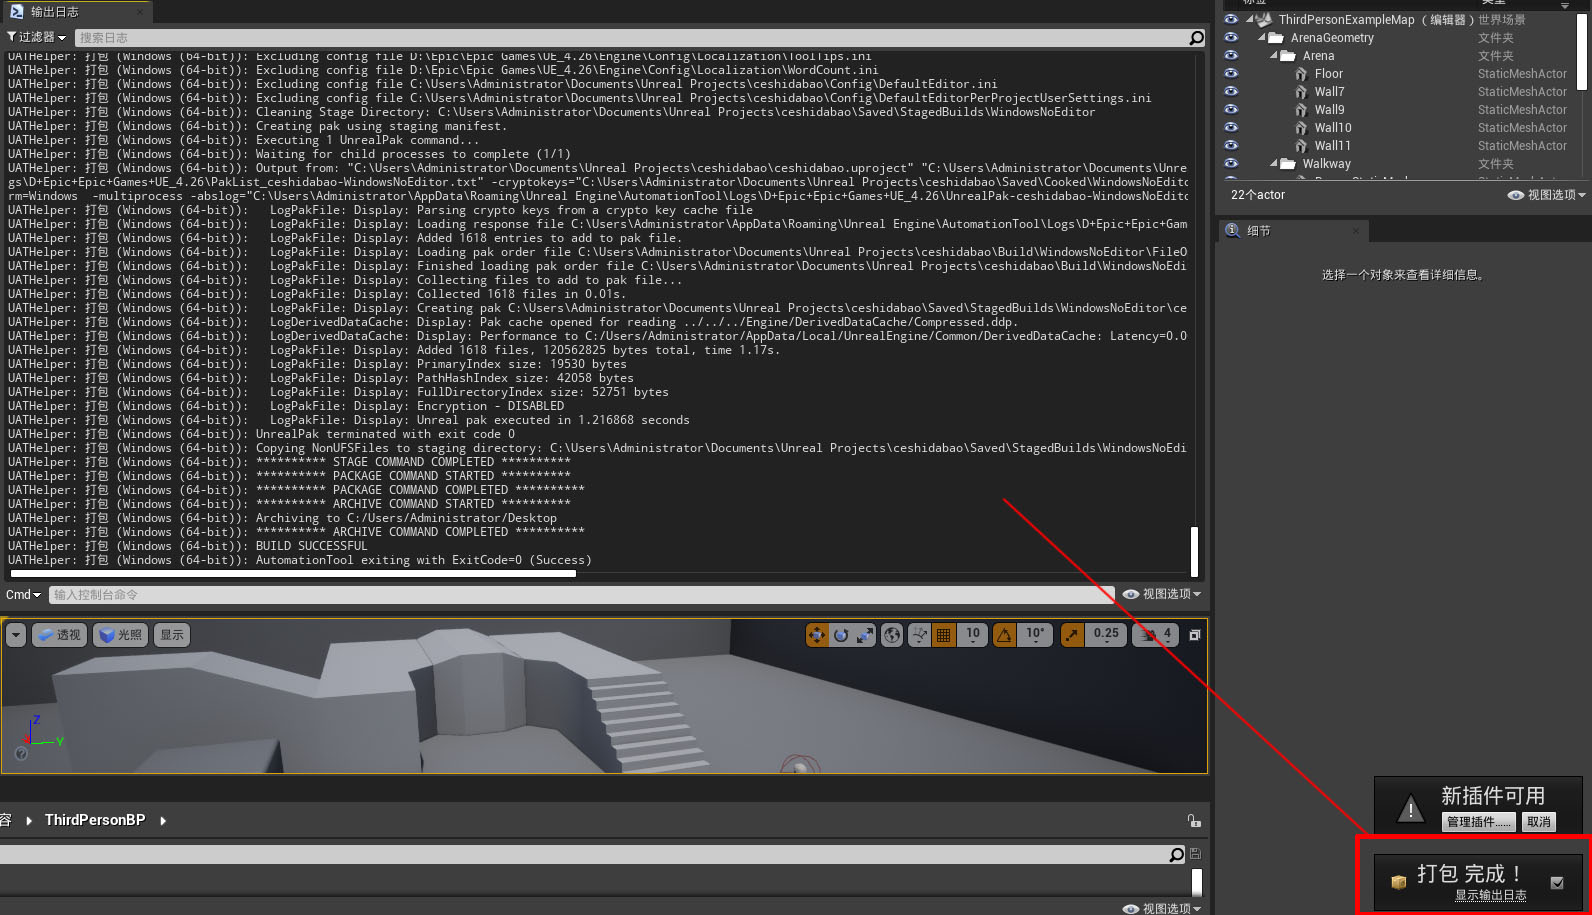Open the 透视 perspective view menu
The height and width of the screenshot is (915, 1592).
click(59, 635)
